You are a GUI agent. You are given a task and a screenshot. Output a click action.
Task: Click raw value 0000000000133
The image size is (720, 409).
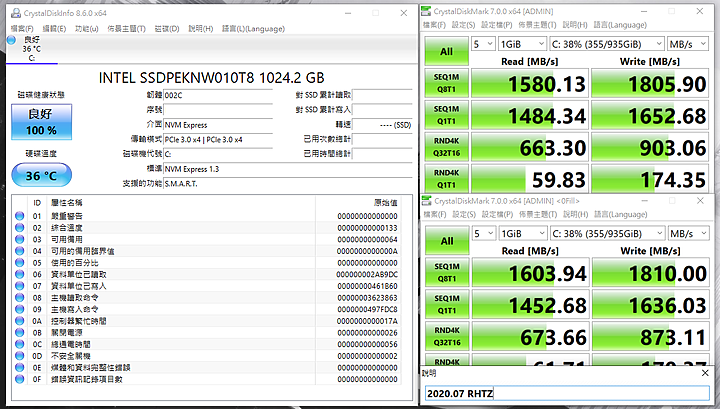tap(367, 228)
